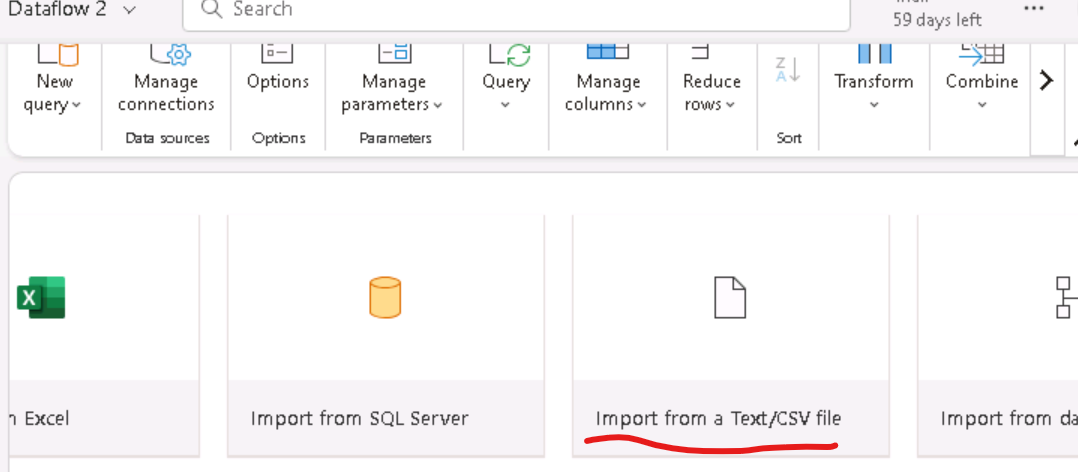Click into the Search box

pos(516,14)
